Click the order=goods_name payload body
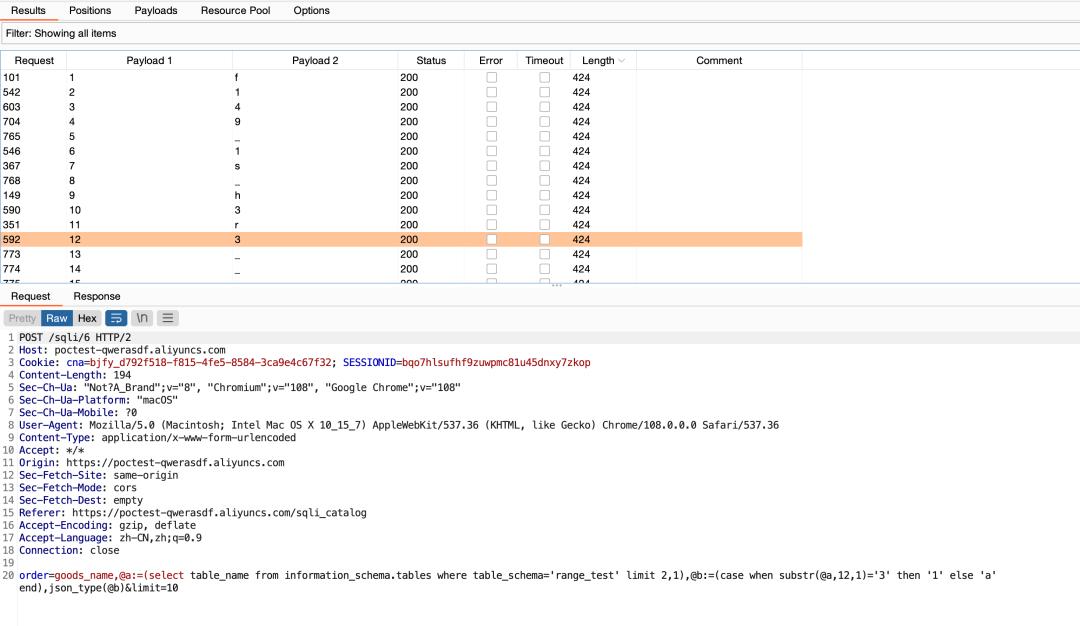This screenshot has height=626, width=1080. click(x=508, y=581)
